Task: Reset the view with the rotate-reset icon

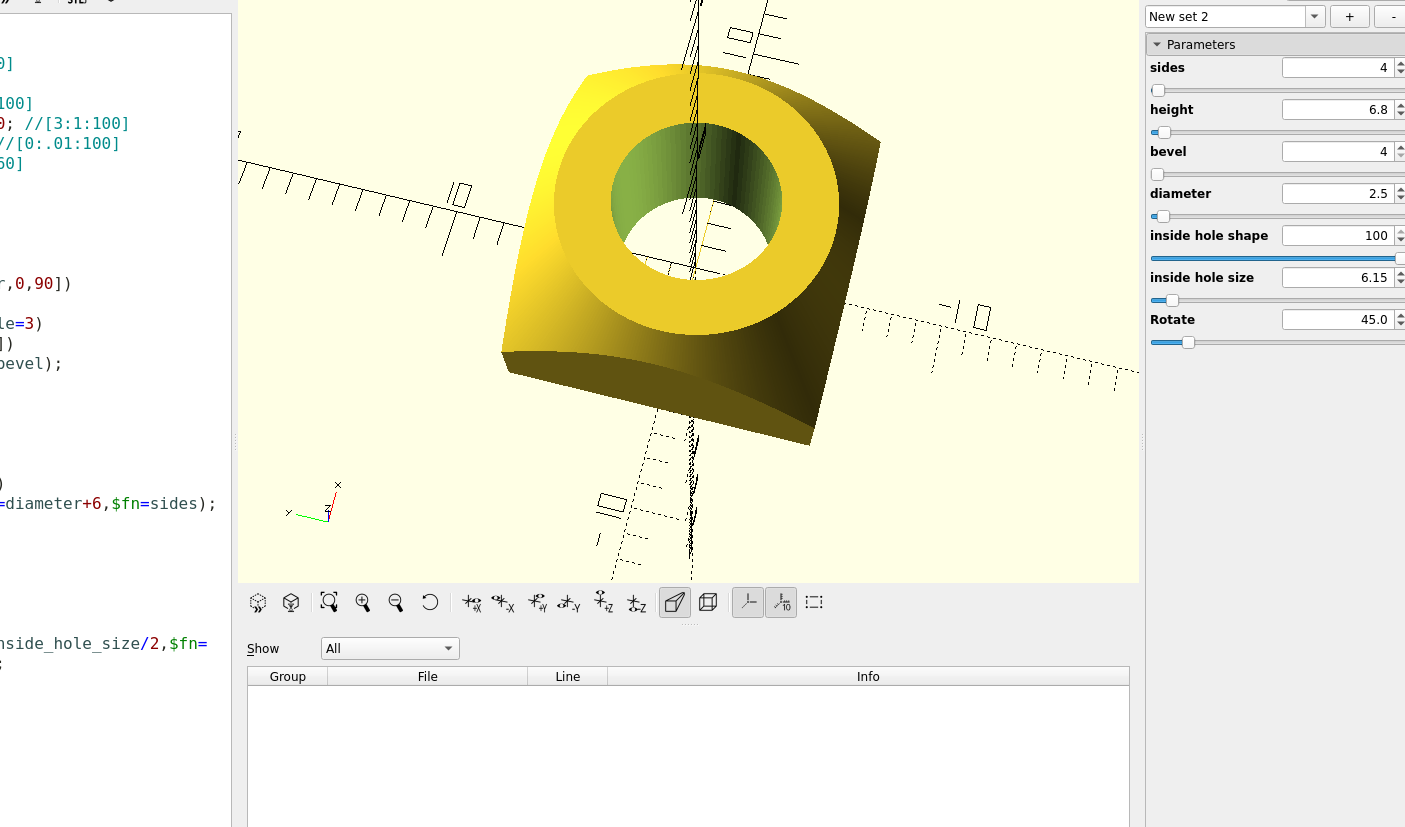Action: point(429,602)
